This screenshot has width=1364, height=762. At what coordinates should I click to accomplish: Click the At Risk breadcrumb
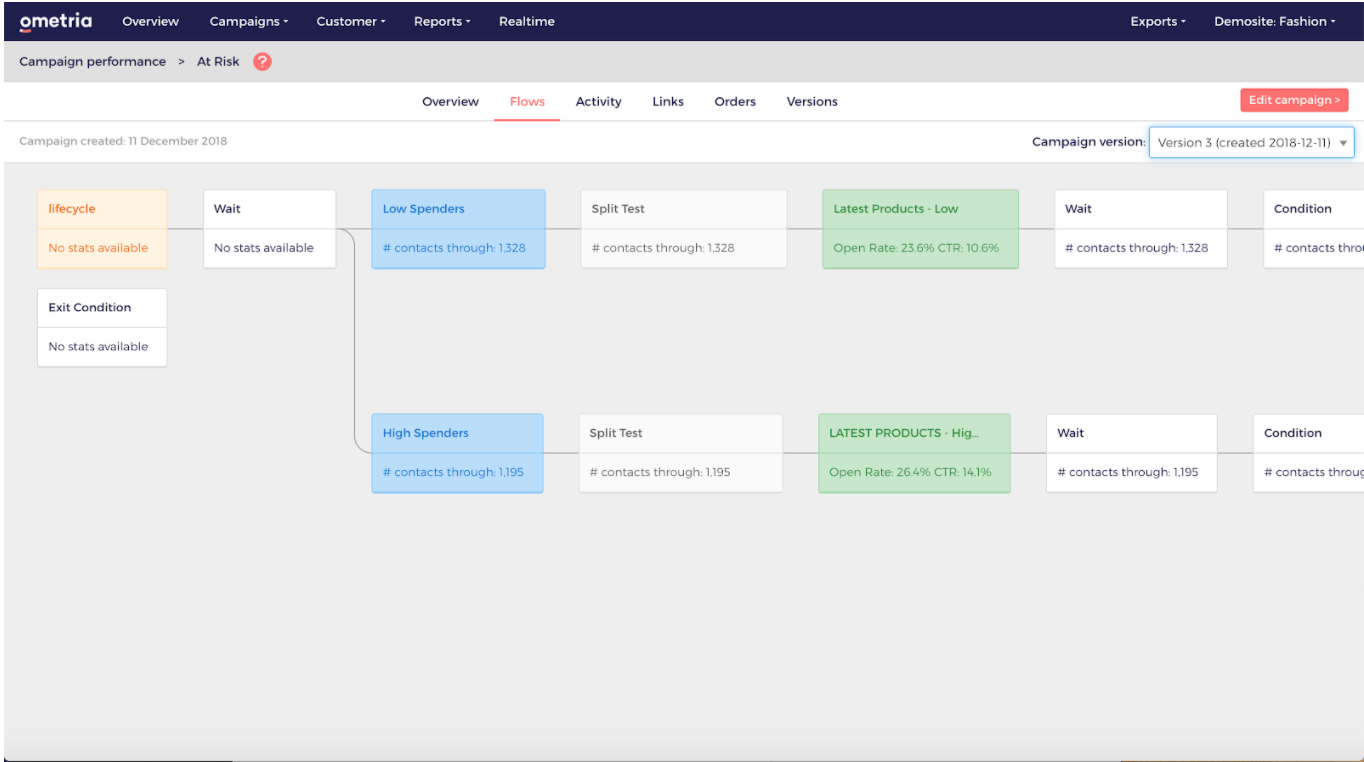click(x=218, y=61)
